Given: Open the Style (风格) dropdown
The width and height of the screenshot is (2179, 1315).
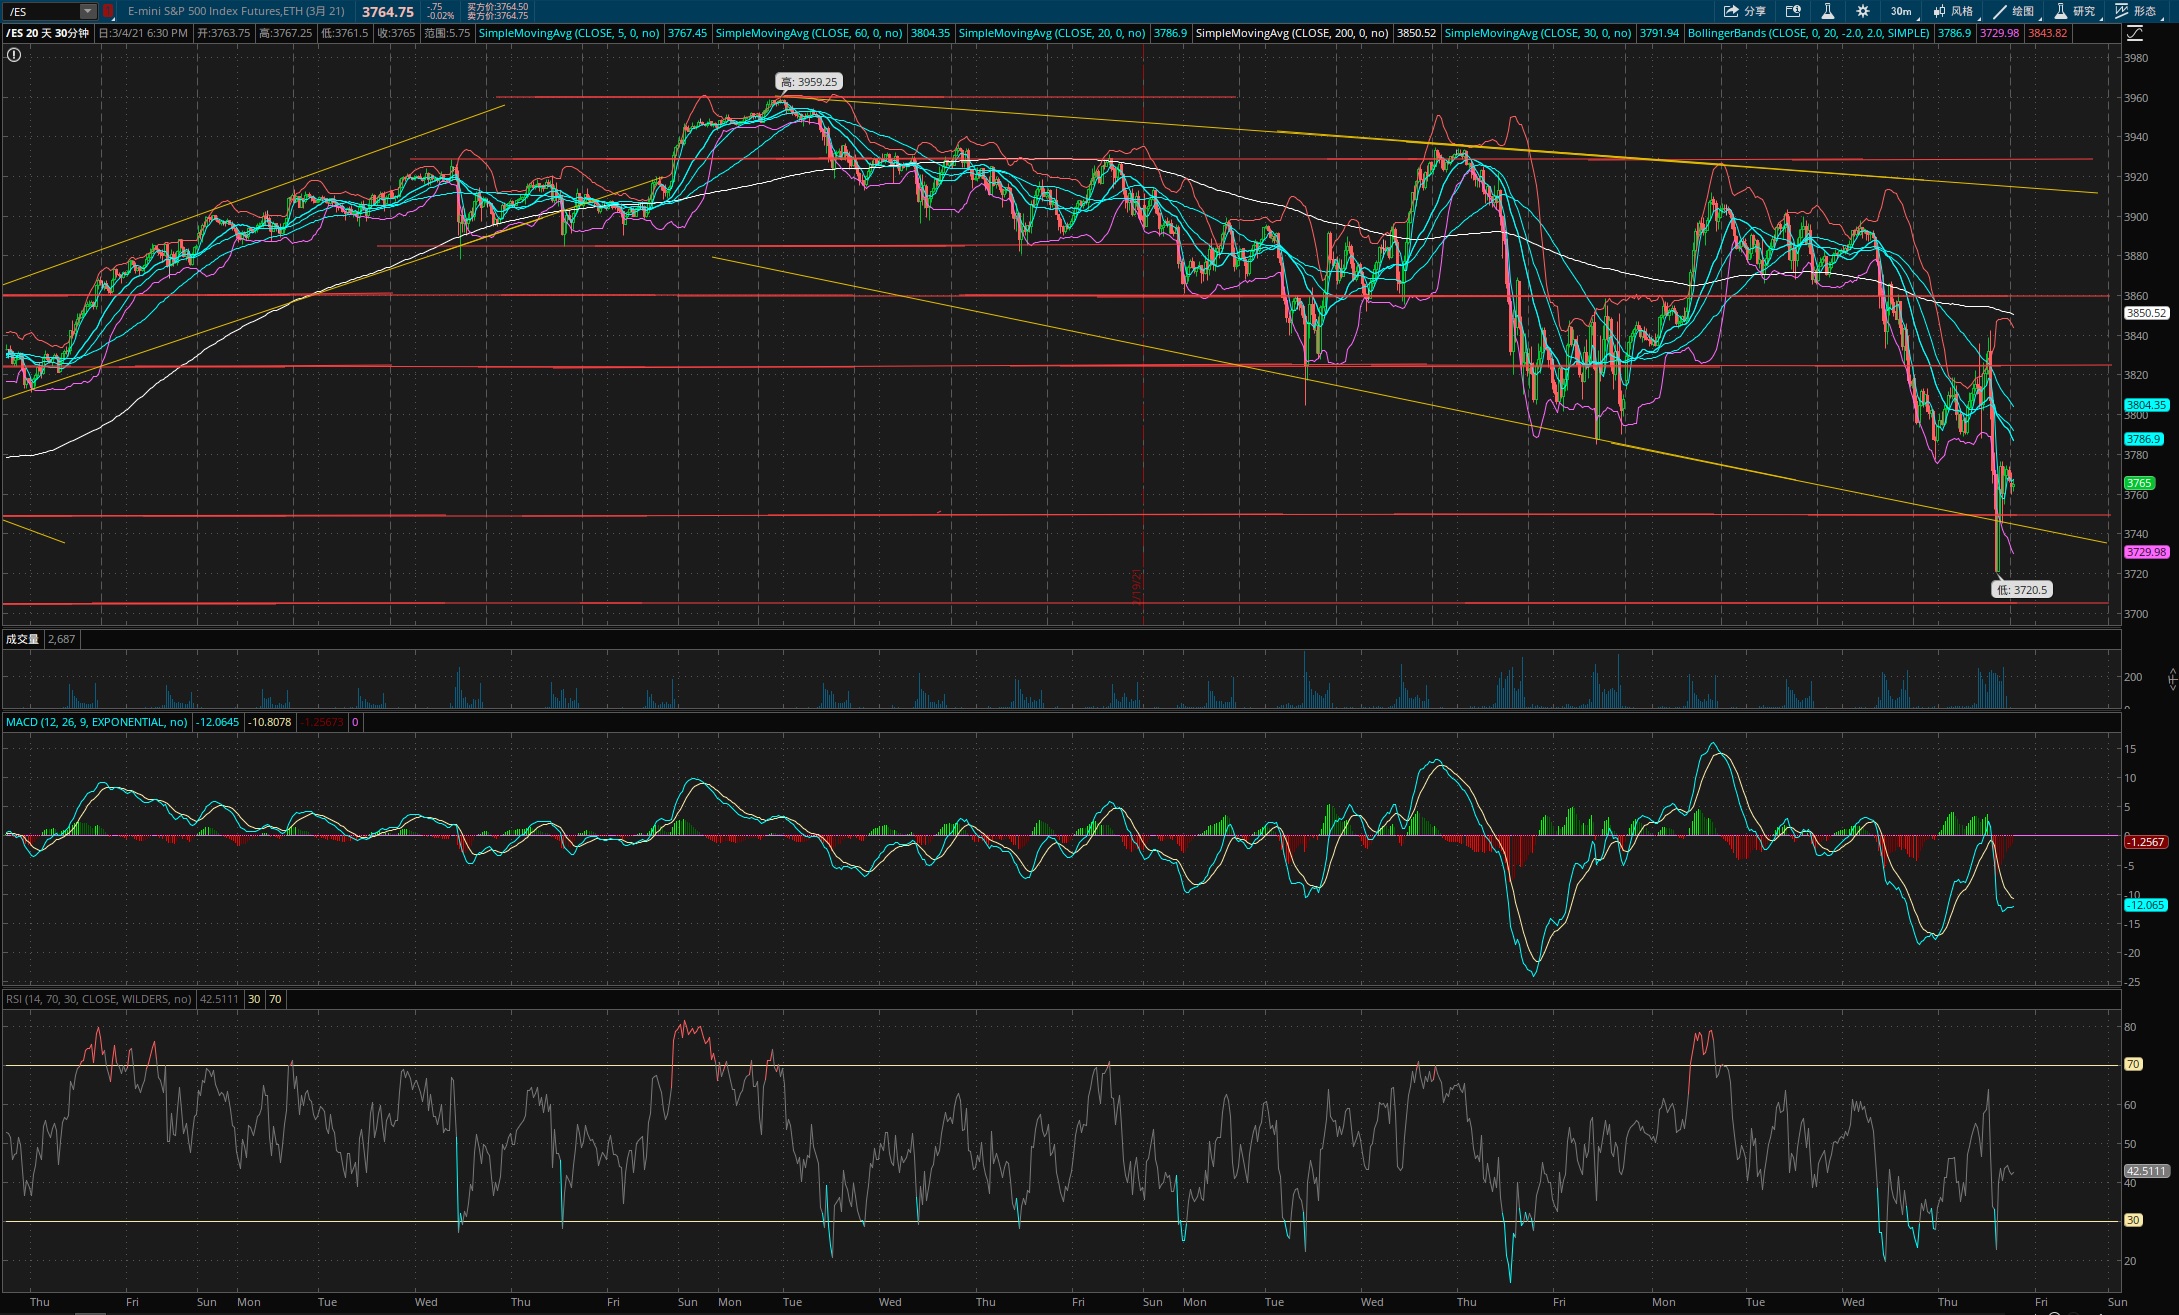Looking at the screenshot, I should pyautogui.click(x=1953, y=11).
